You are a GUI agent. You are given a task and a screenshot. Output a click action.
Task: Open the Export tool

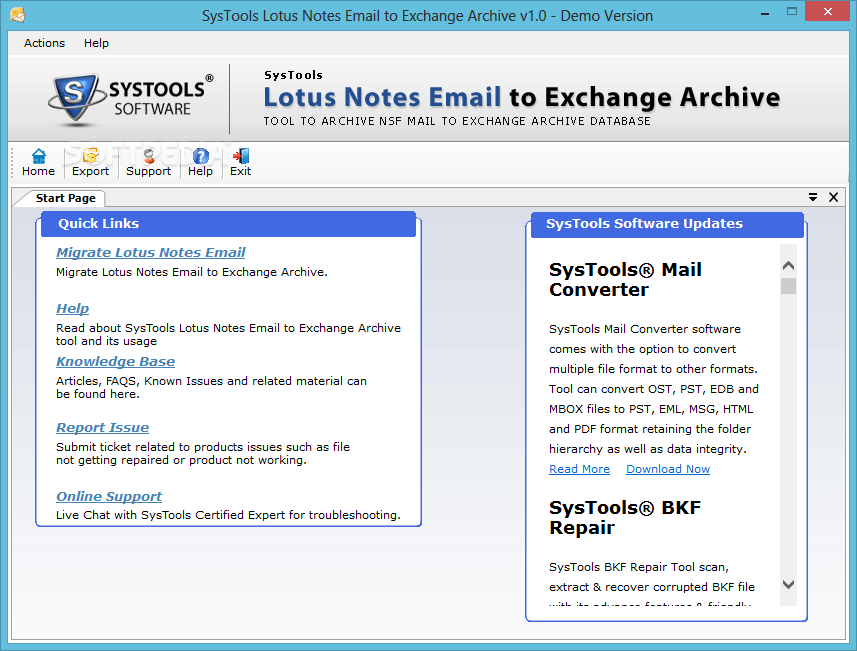[90, 162]
